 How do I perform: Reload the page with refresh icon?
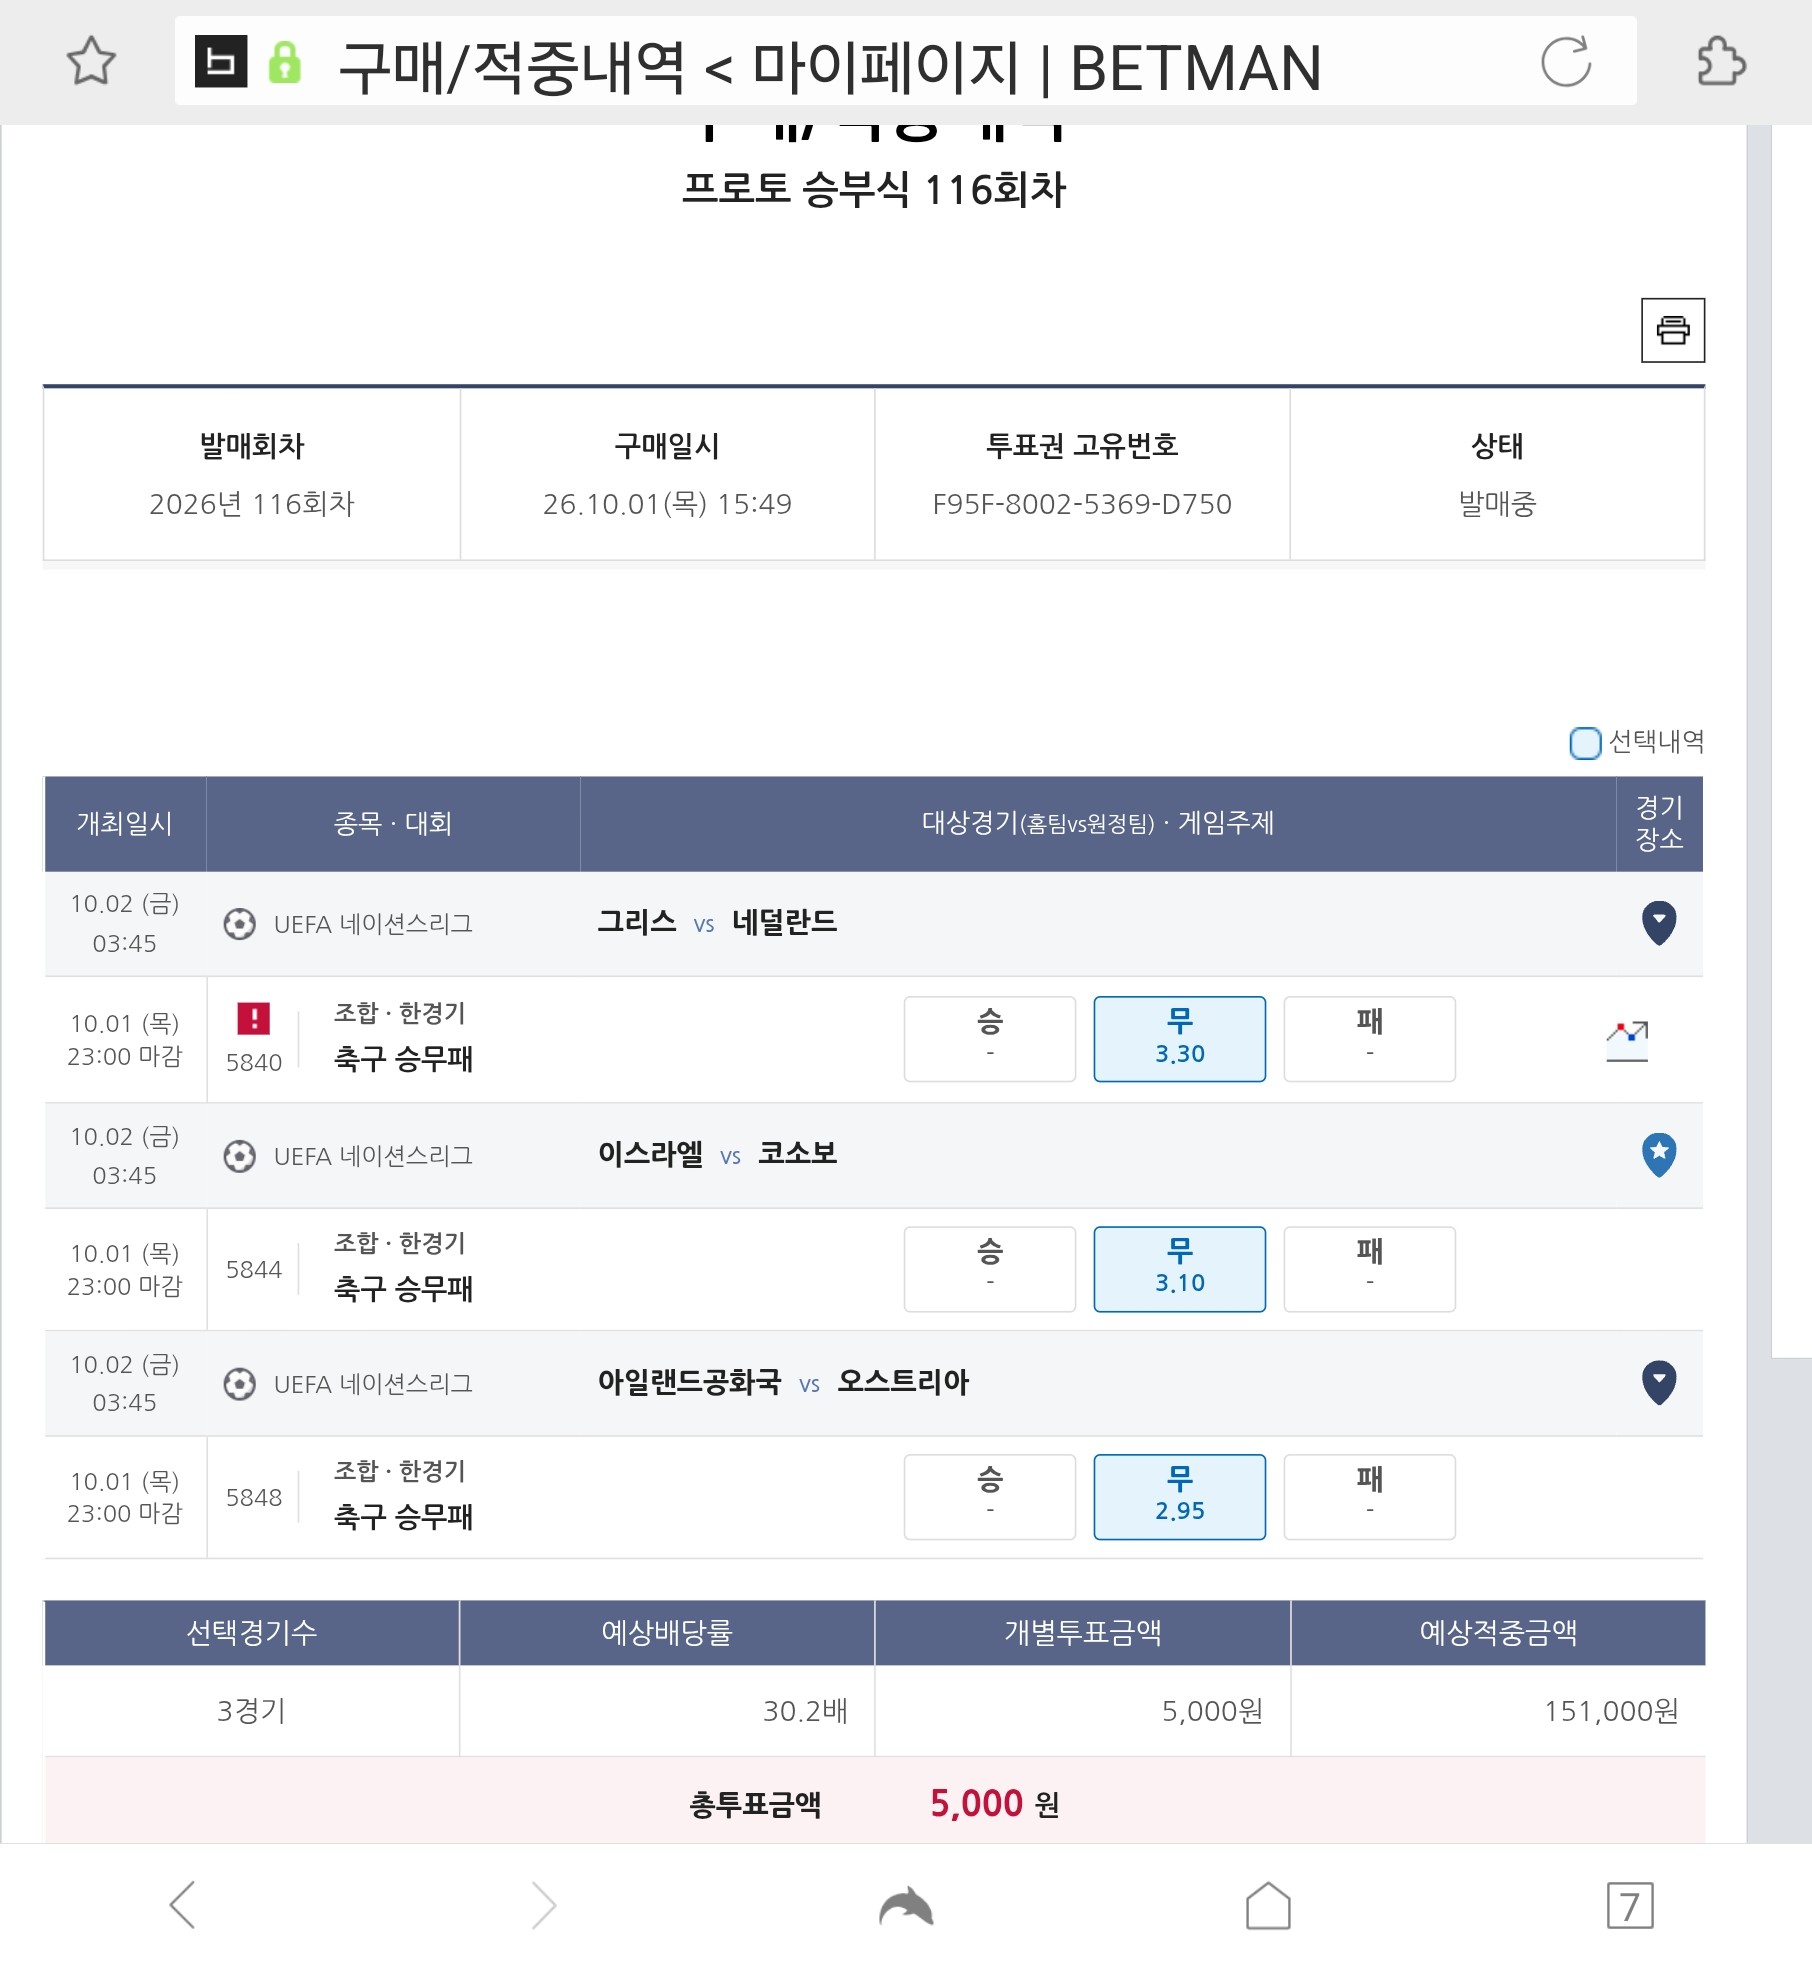pyautogui.click(x=1566, y=62)
